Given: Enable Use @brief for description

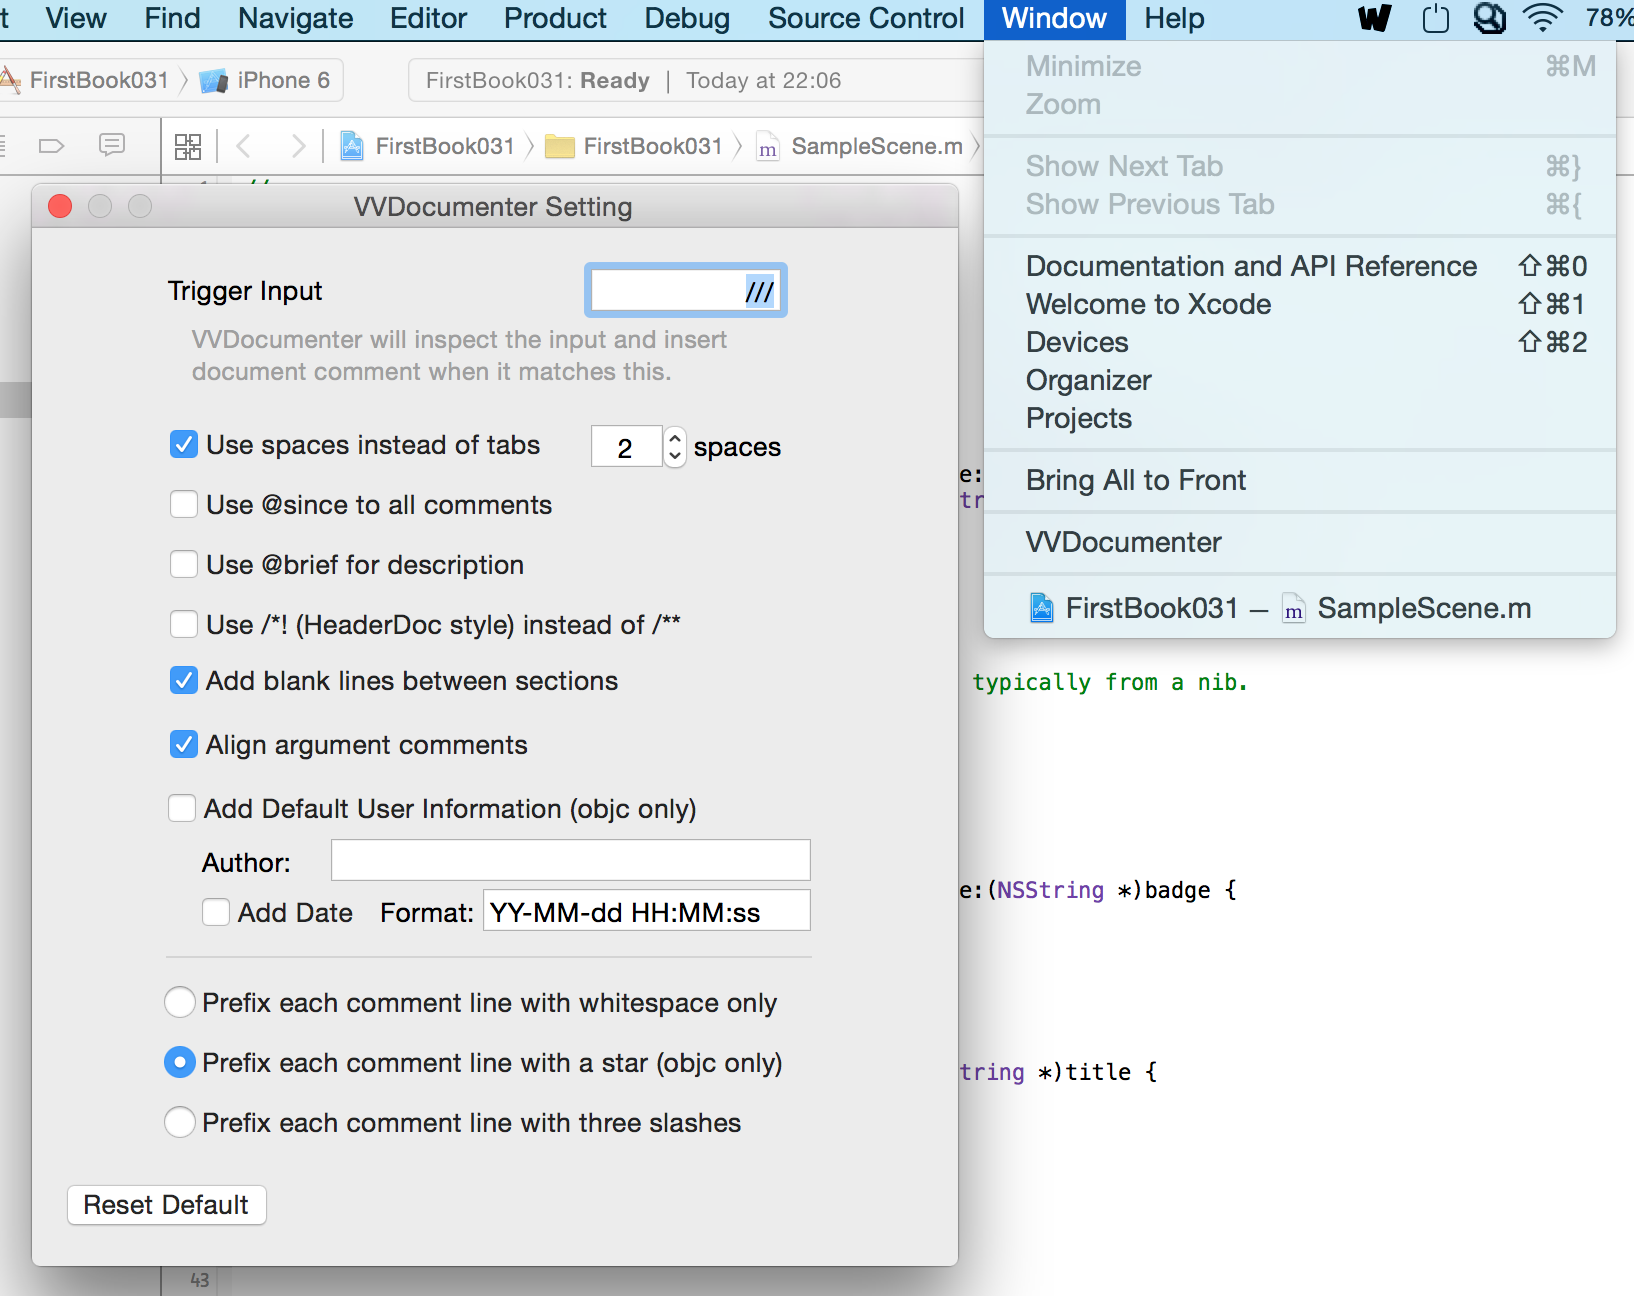Looking at the screenshot, I should [184, 564].
